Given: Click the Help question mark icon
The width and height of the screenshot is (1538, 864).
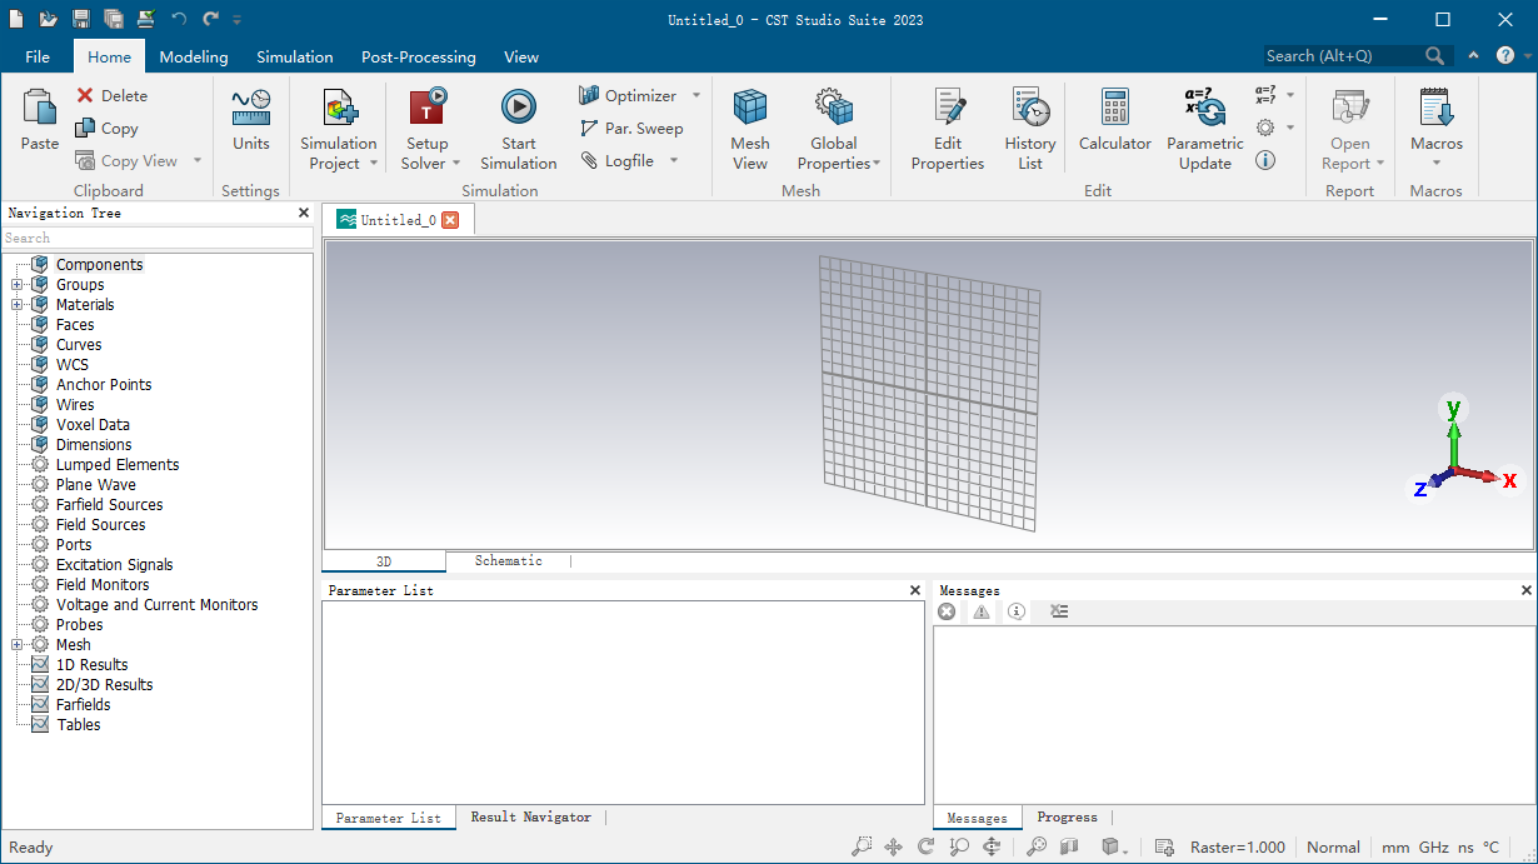Looking at the screenshot, I should point(1505,56).
